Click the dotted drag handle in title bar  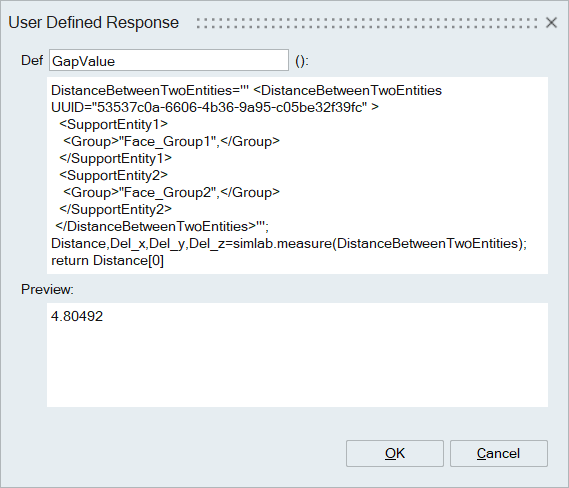point(367,23)
